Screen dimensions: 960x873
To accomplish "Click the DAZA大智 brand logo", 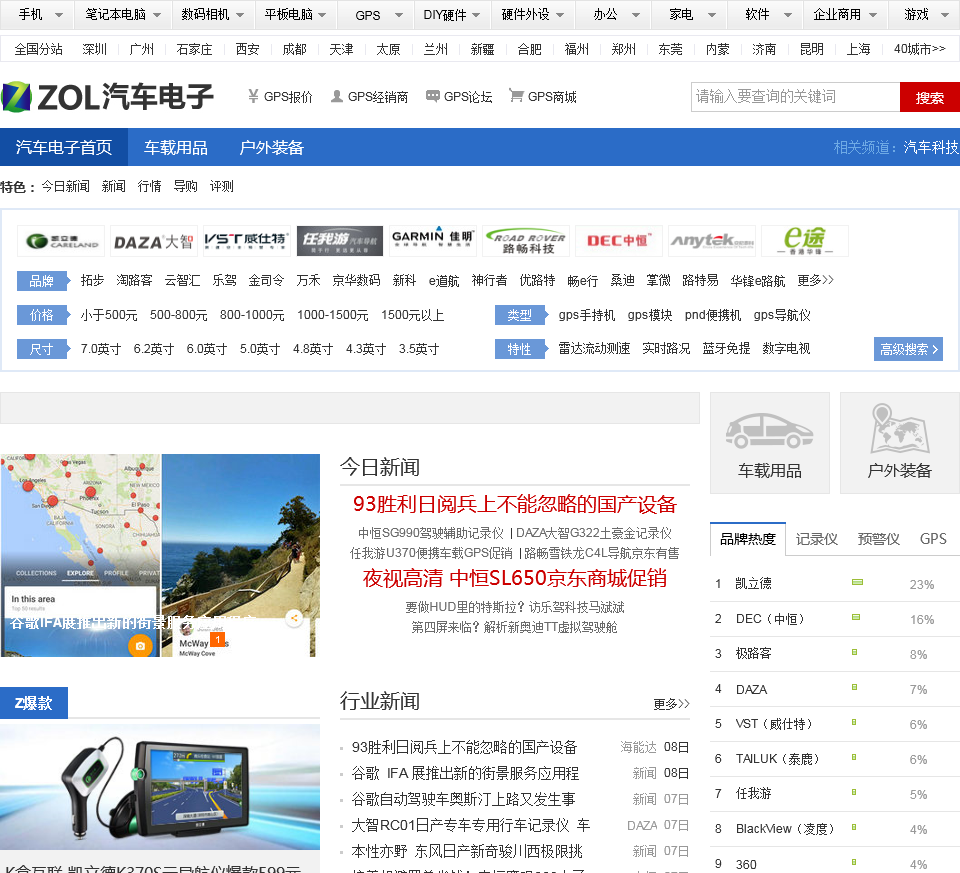I will click(x=154, y=241).
